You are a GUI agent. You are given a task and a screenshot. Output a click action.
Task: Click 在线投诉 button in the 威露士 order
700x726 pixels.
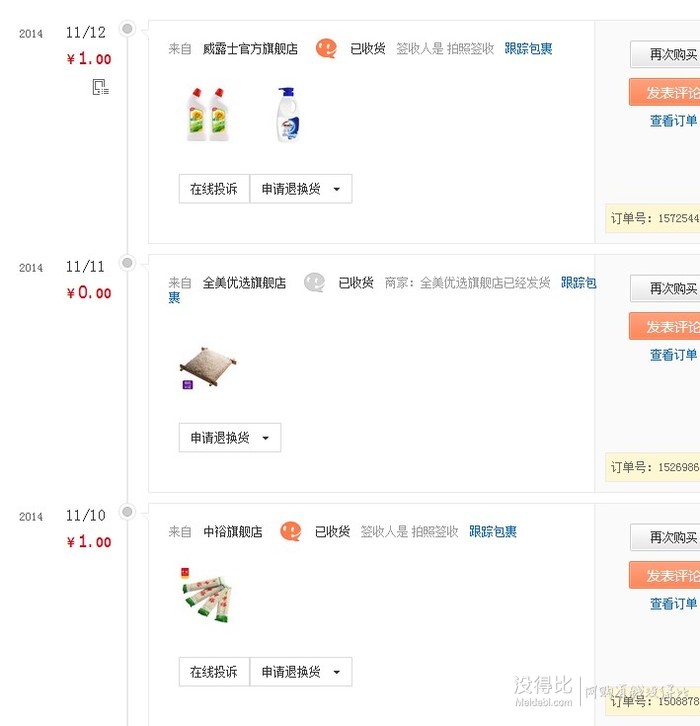coord(214,189)
